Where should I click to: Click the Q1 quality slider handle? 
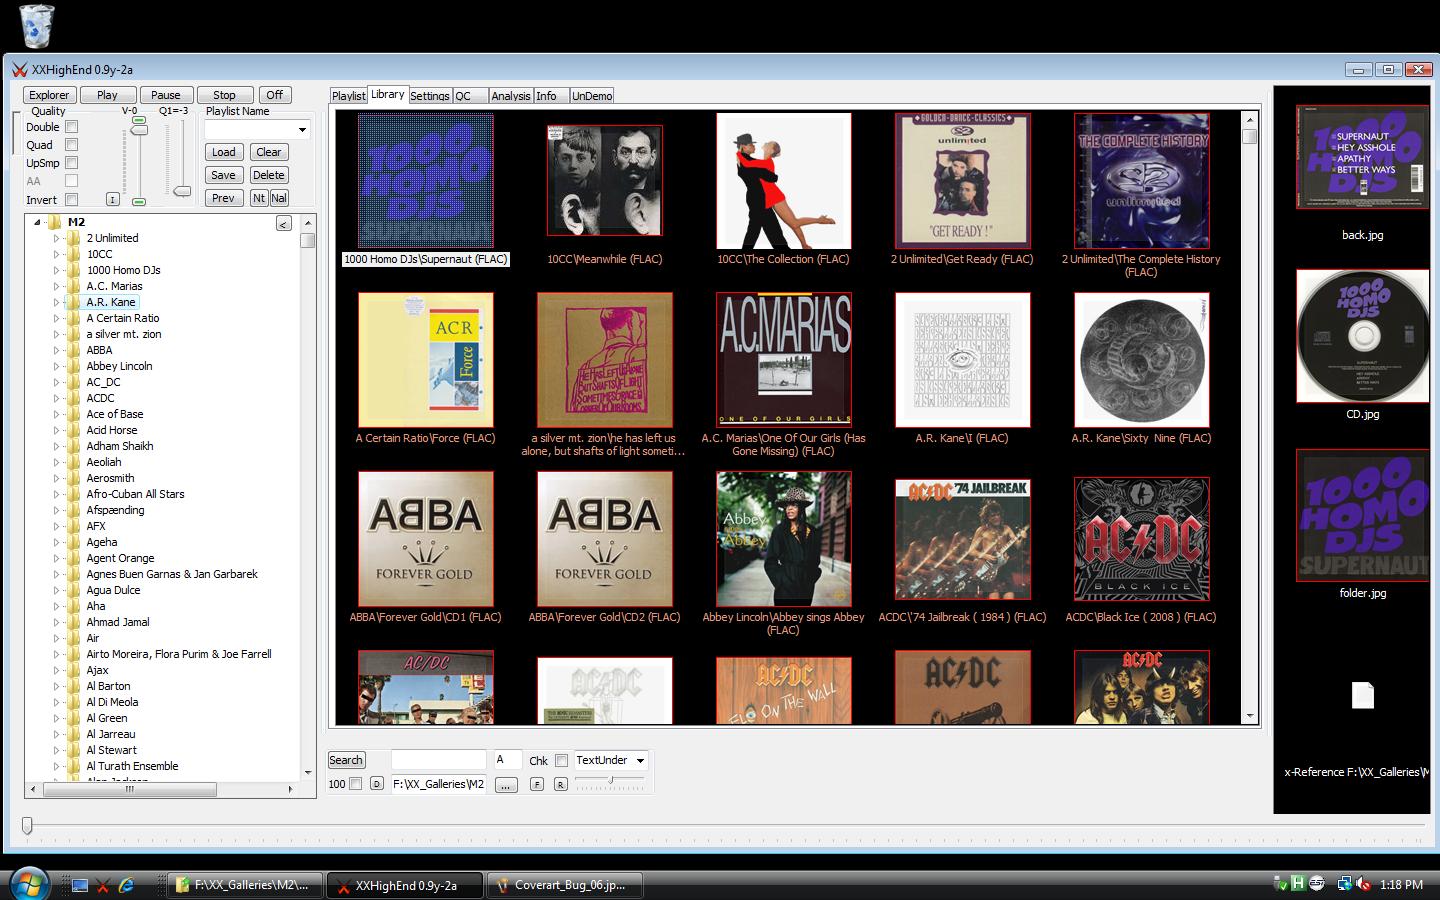pyautogui.click(x=182, y=190)
